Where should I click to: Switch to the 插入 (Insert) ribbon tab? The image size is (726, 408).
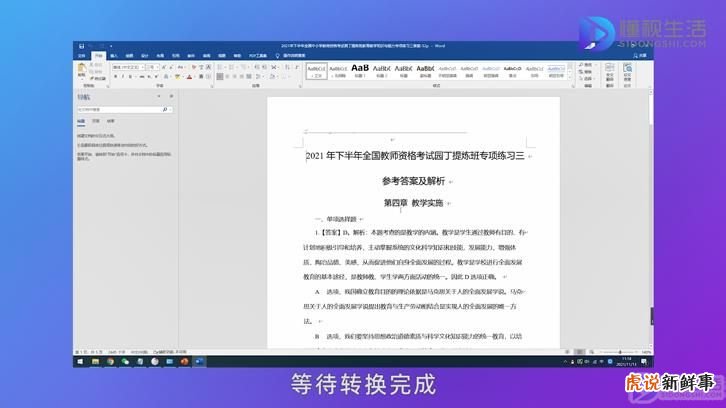[114, 56]
